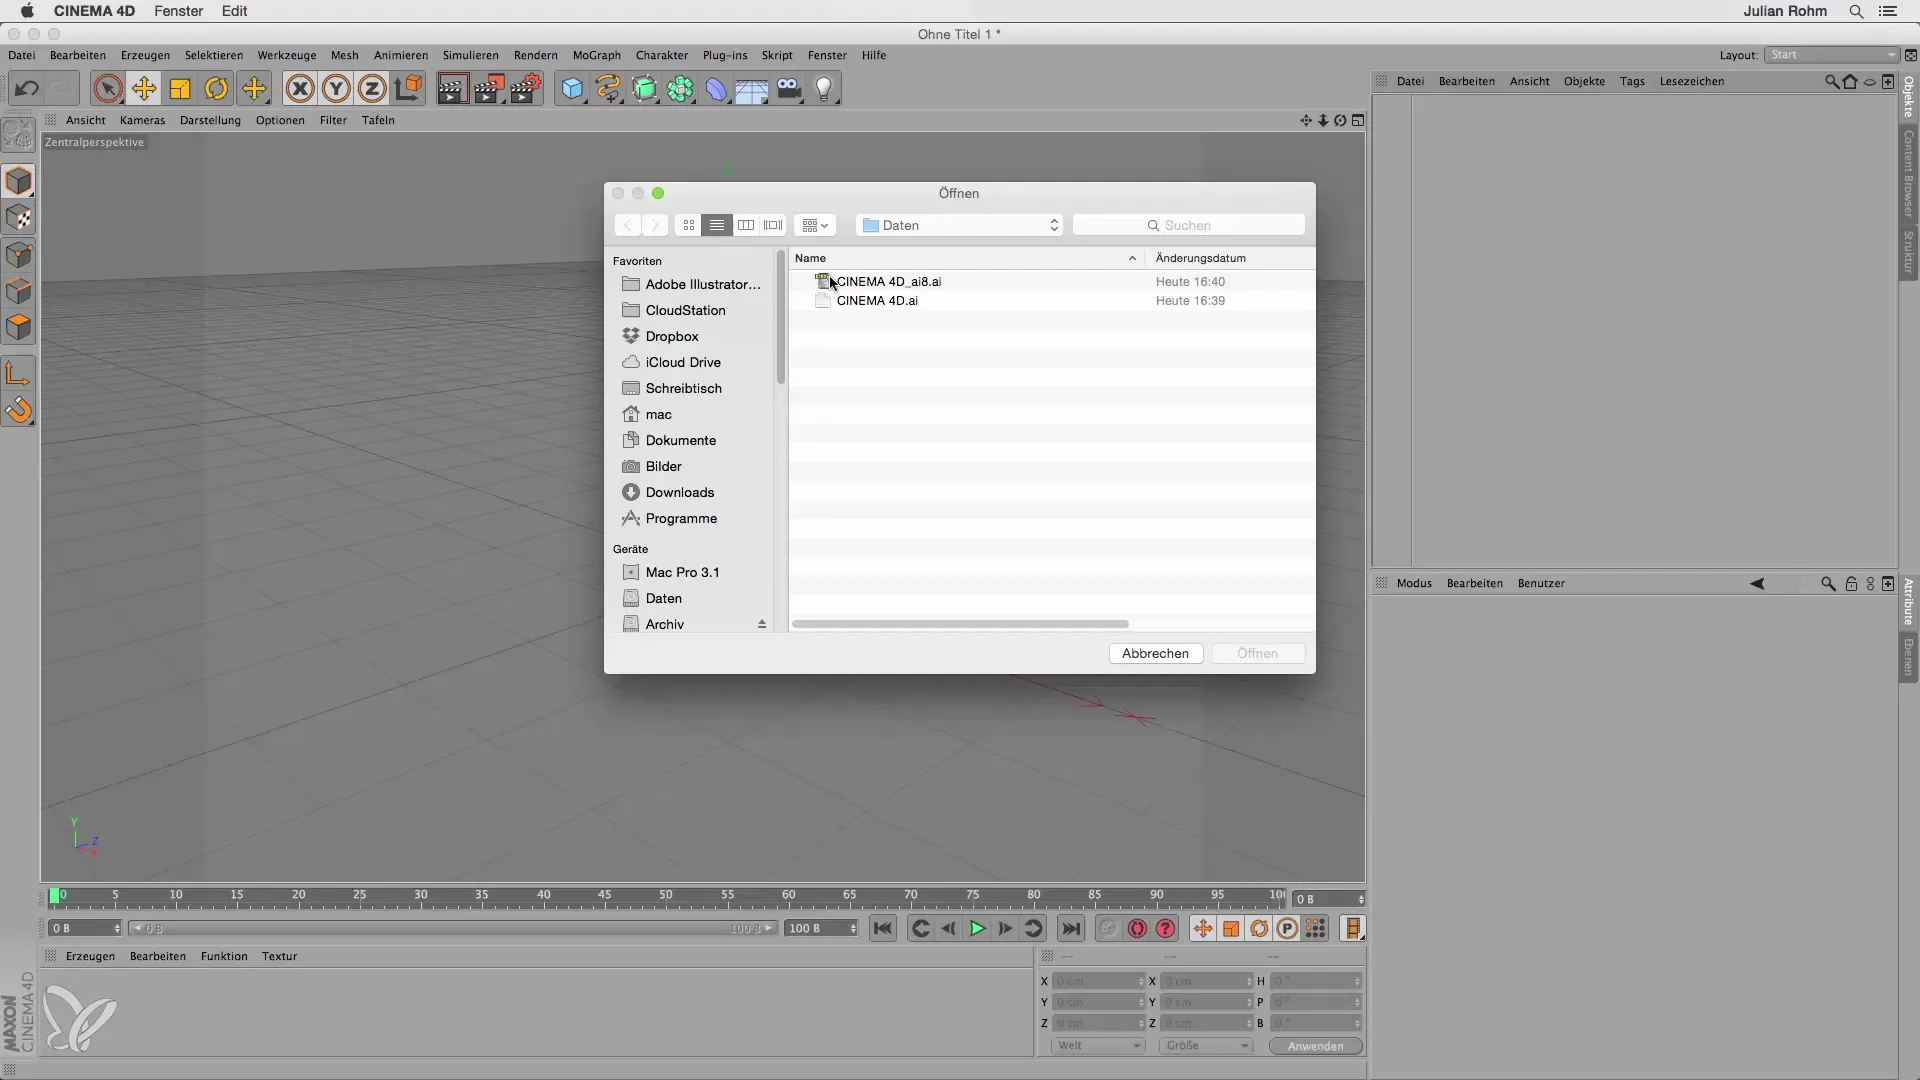The image size is (1920, 1080).
Task: Click frame 50 on timeline ruler
Action: click(666, 896)
